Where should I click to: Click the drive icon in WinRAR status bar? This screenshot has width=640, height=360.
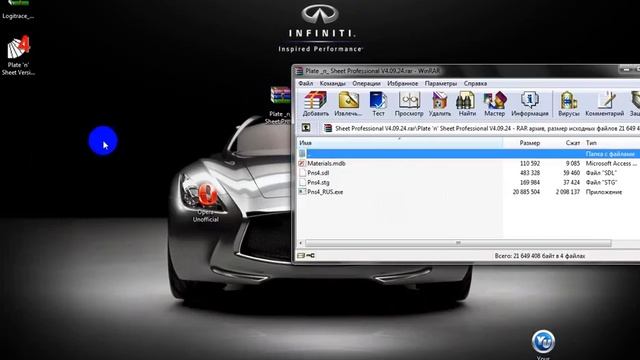[301, 256]
